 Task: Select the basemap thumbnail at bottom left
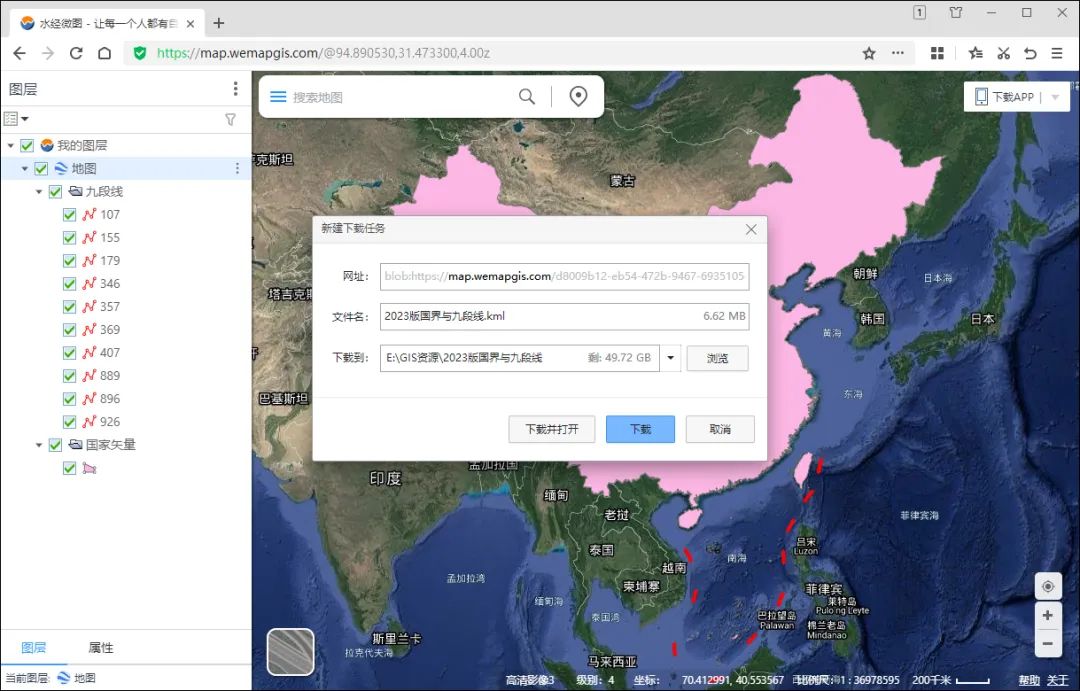pos(289,652)
